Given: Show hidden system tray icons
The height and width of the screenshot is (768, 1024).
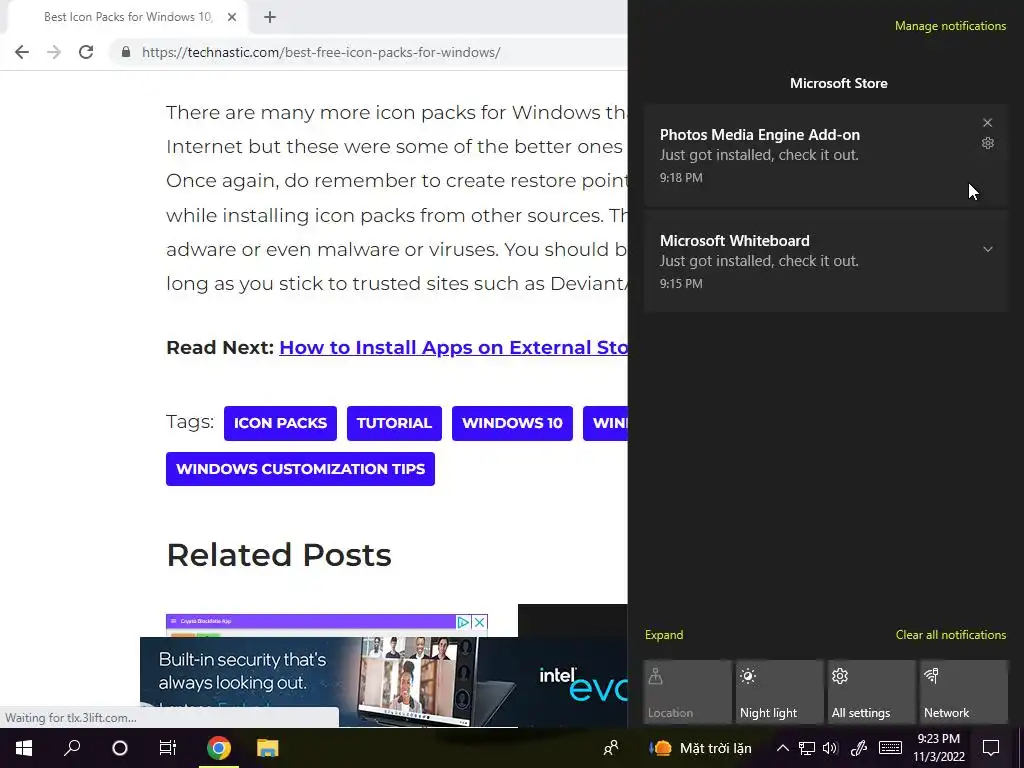Looking at the screenshot, I should point(782,748).
